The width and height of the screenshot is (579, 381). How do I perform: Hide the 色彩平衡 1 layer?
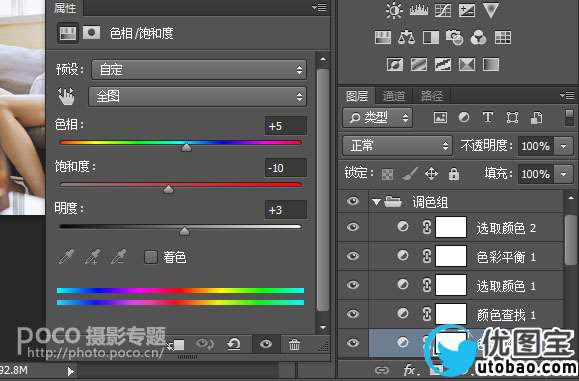[353, 256]
